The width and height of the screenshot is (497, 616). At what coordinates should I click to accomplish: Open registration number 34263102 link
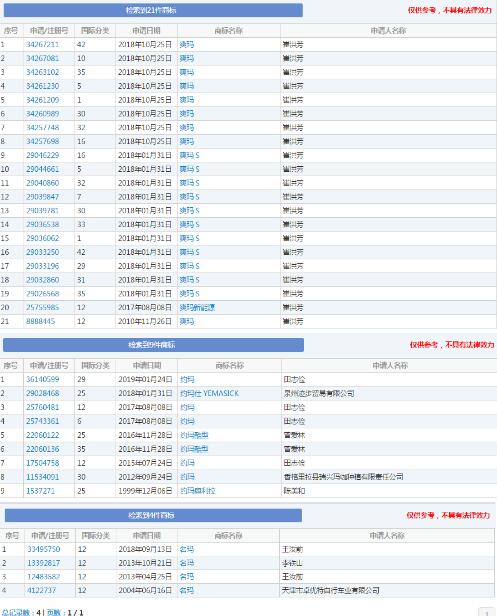42,72
